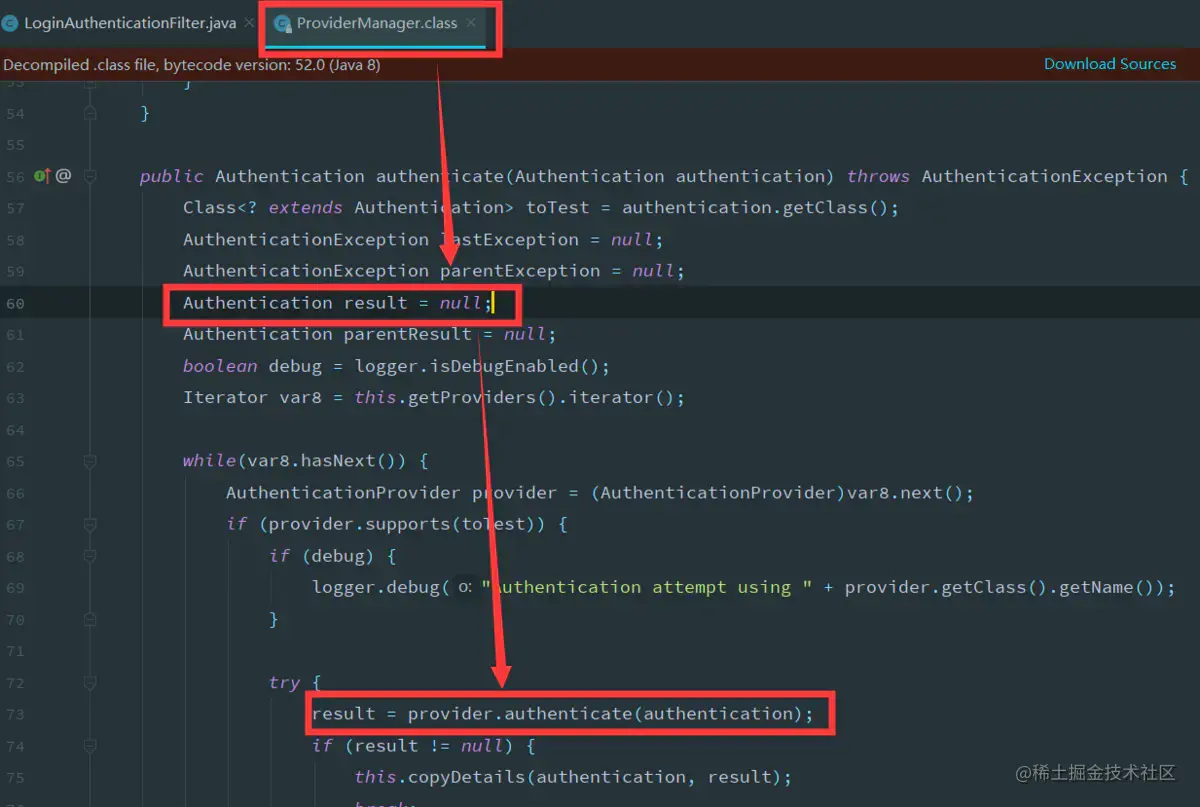
Task: Click the fold end marker on line 70
Action: (x=90, y=619)
